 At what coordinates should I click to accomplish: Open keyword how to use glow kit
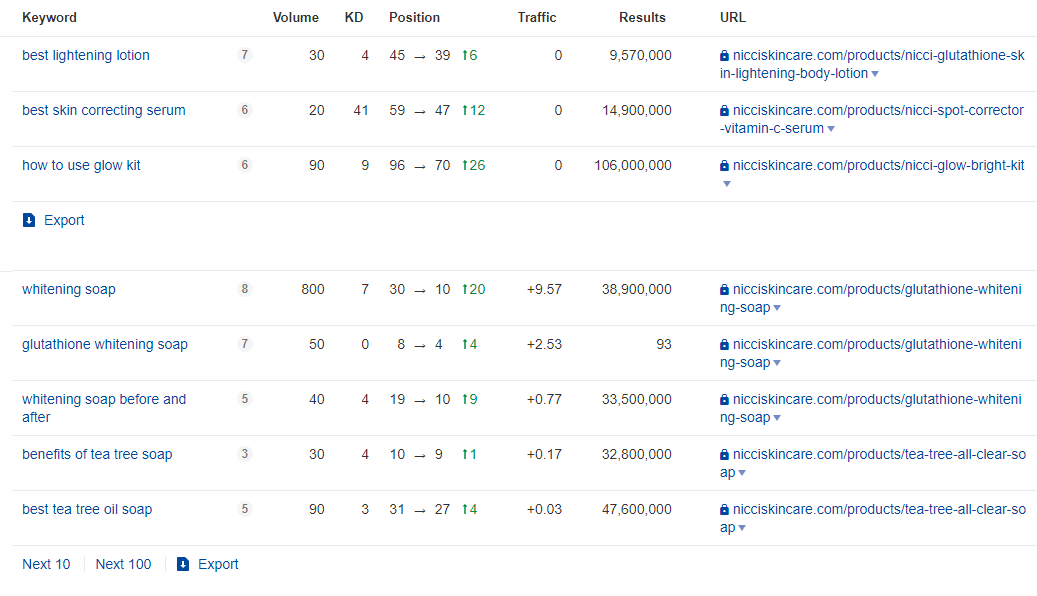click(x=81, y=165)
